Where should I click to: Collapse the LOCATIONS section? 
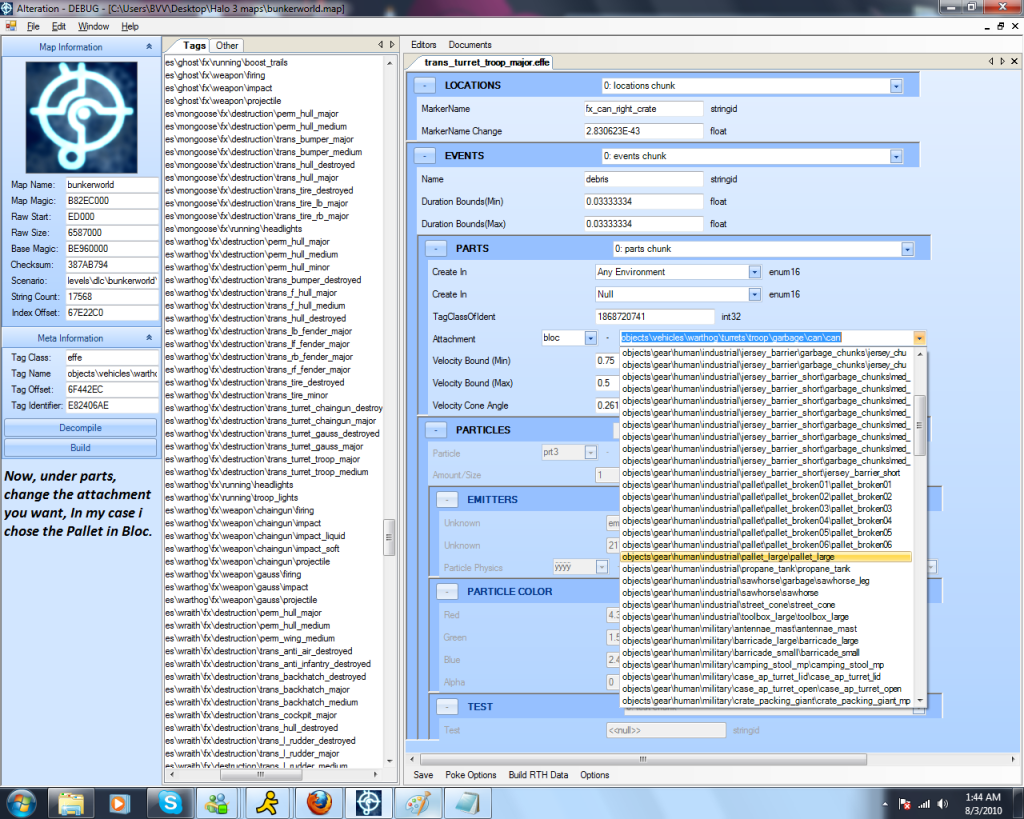tap(424, 86)
